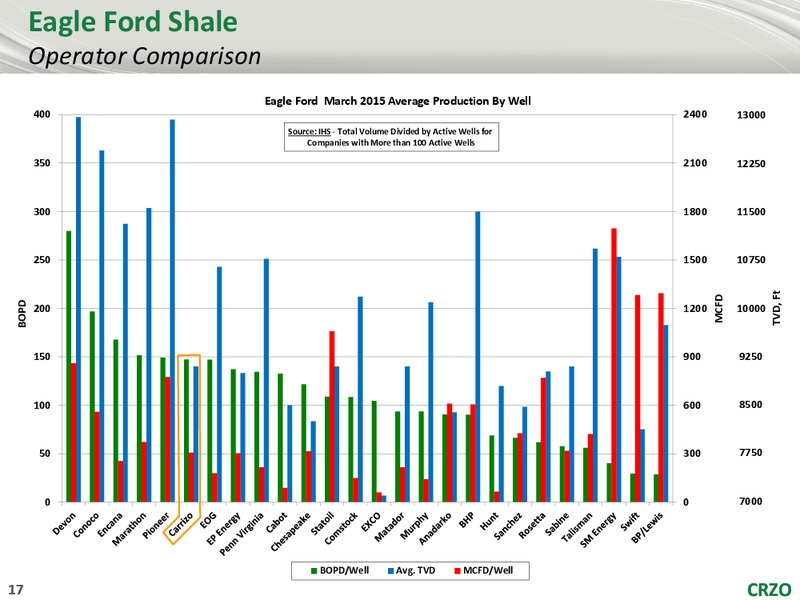Screen dimensions: 800x600
Task: Click the 'BOPD' left axis title
Action: pos(22,313)
